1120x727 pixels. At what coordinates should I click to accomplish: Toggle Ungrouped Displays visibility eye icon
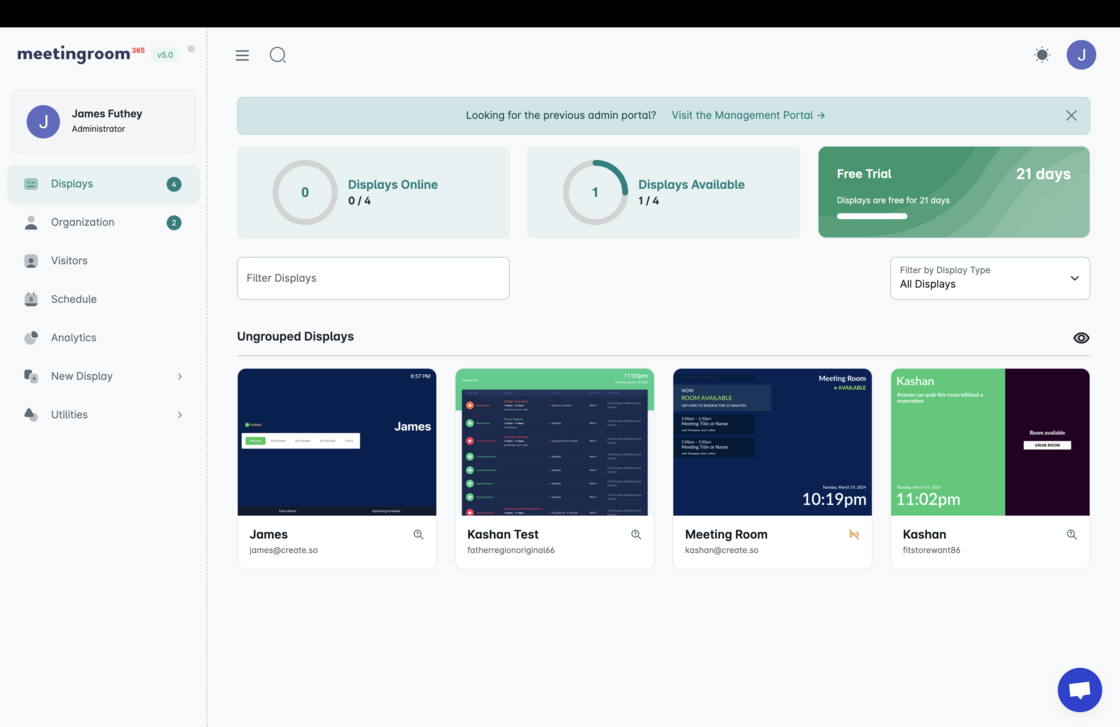click(1081, 338)
